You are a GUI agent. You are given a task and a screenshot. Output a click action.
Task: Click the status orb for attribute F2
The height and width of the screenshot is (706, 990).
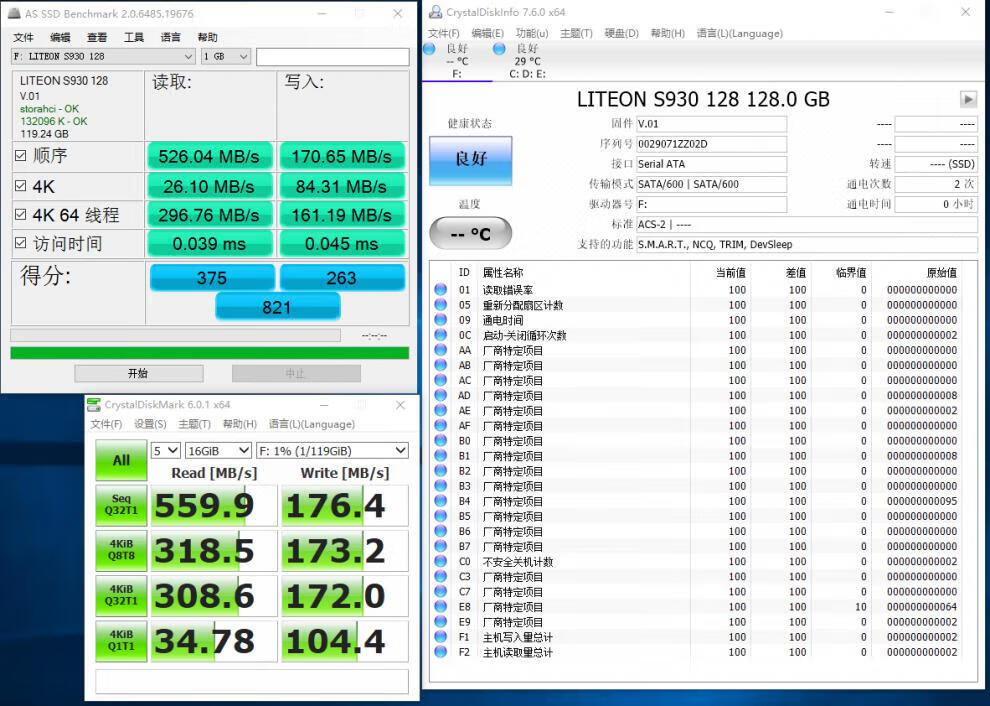440,652
